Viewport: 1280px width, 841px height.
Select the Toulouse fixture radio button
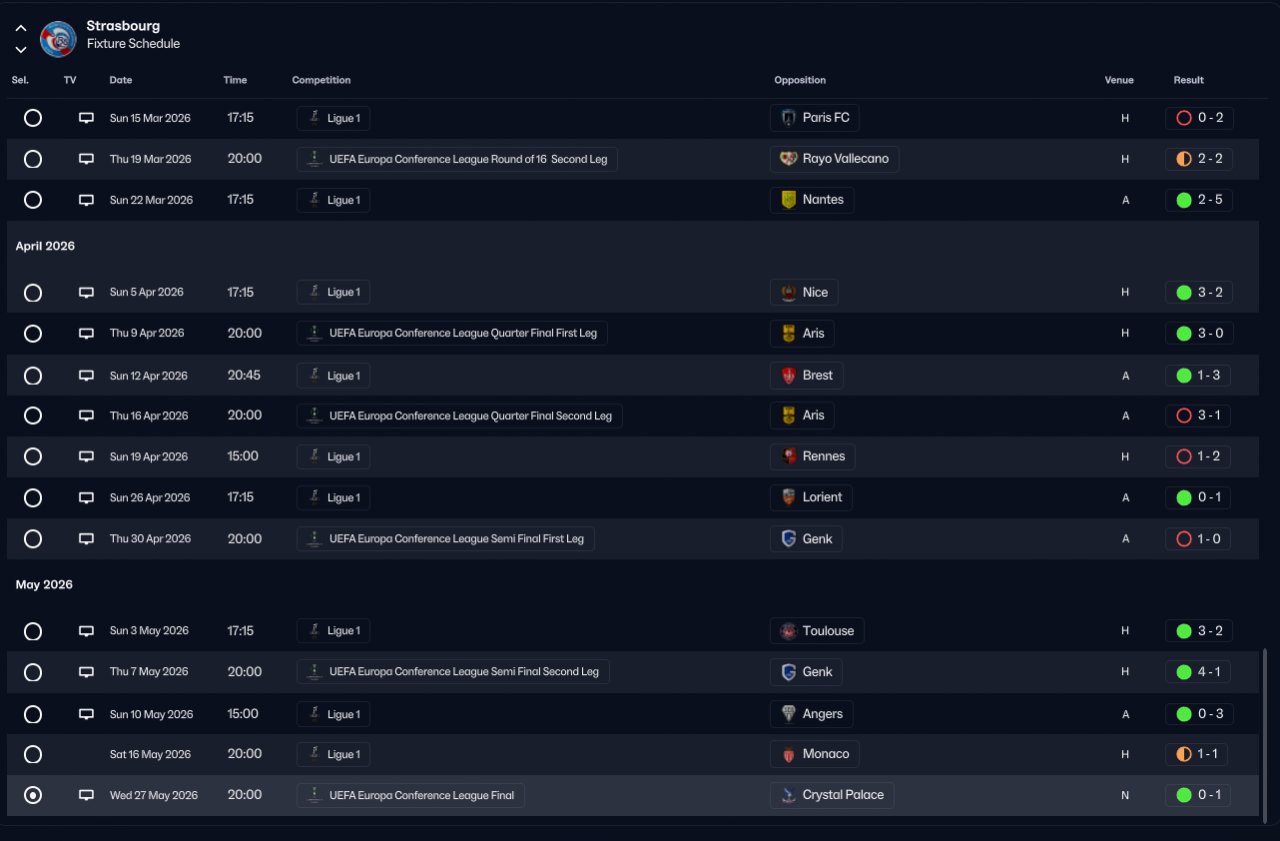pyautogui.click(x=33, y=631)
